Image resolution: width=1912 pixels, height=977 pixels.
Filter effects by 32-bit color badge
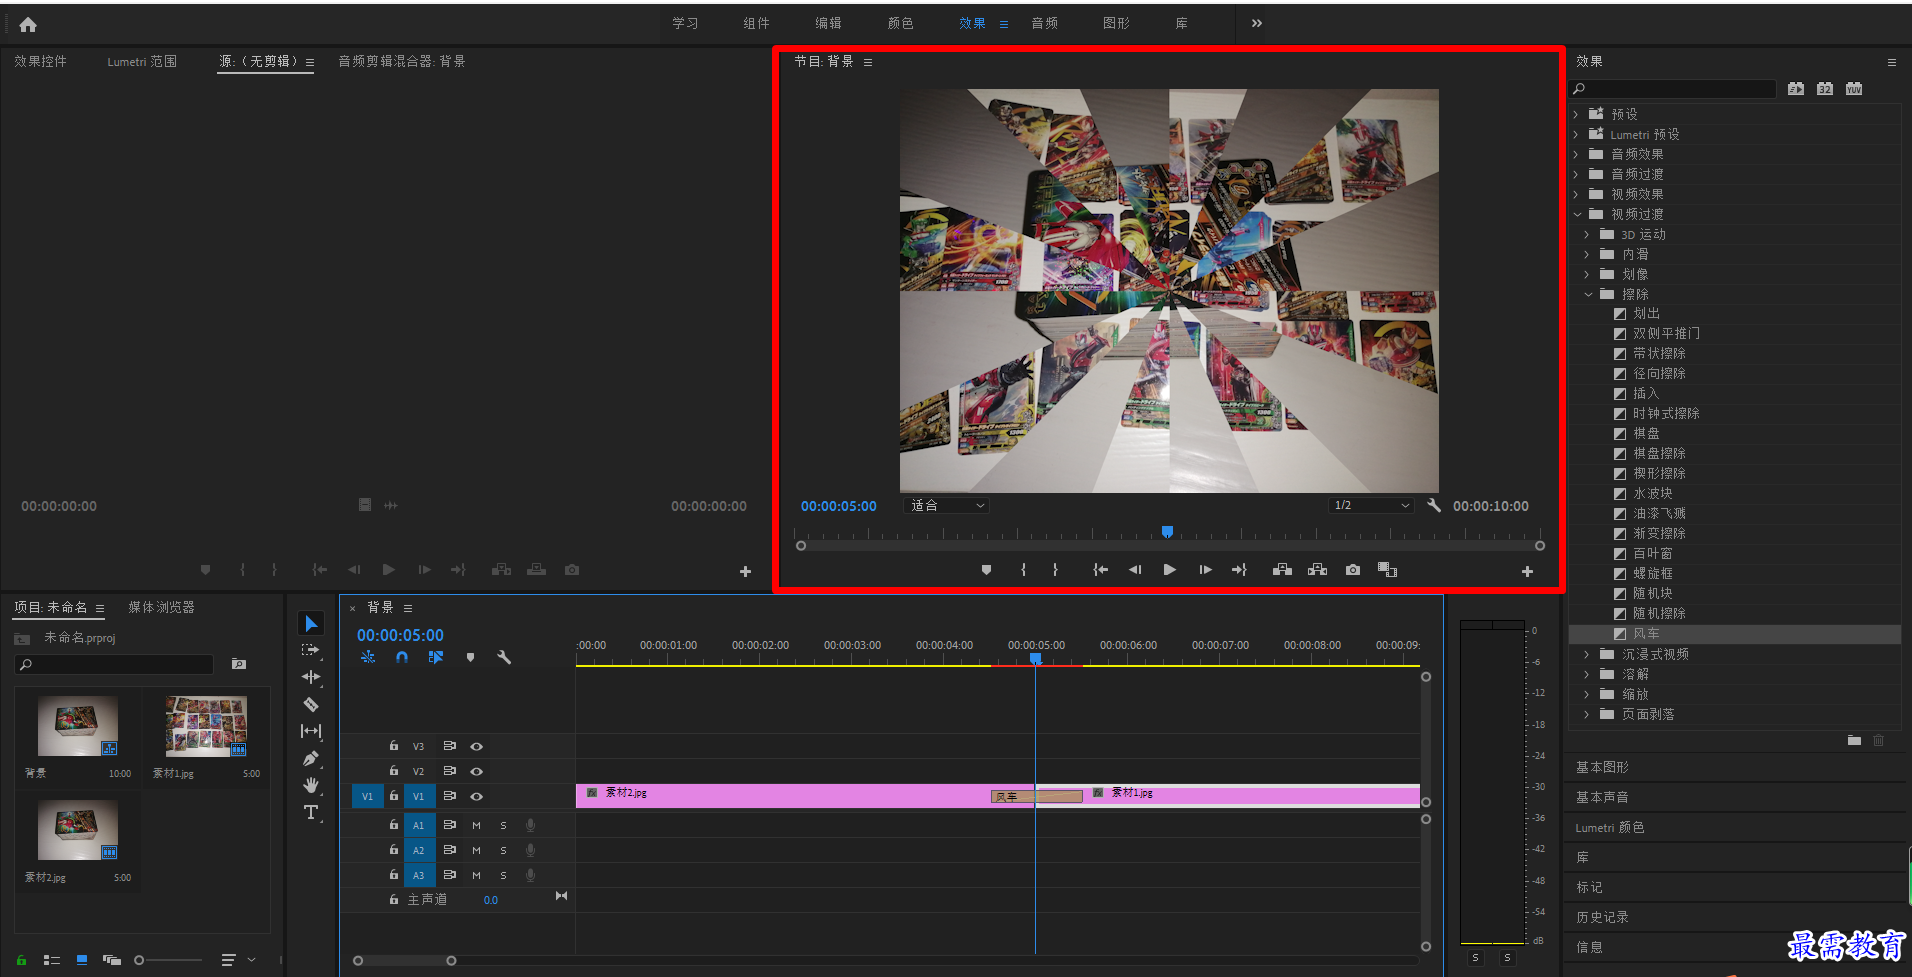pos(1825,89)
